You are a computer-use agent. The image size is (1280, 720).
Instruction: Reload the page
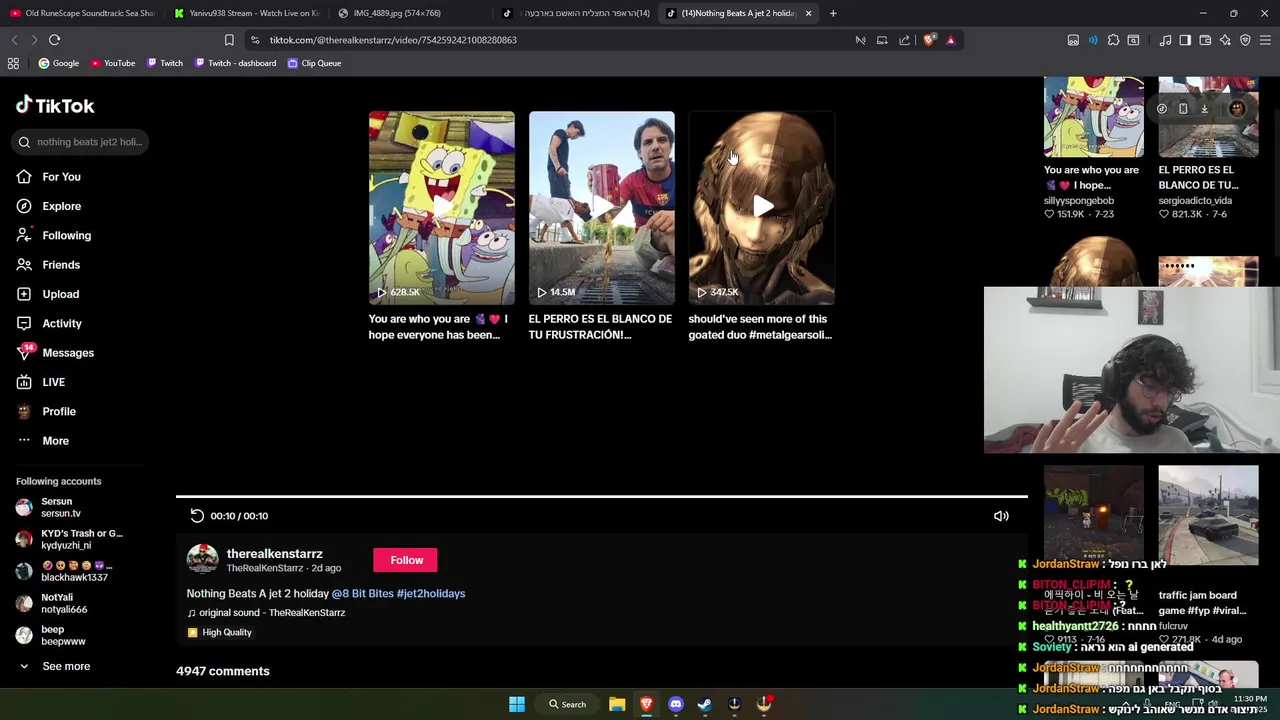coord(54,40)
